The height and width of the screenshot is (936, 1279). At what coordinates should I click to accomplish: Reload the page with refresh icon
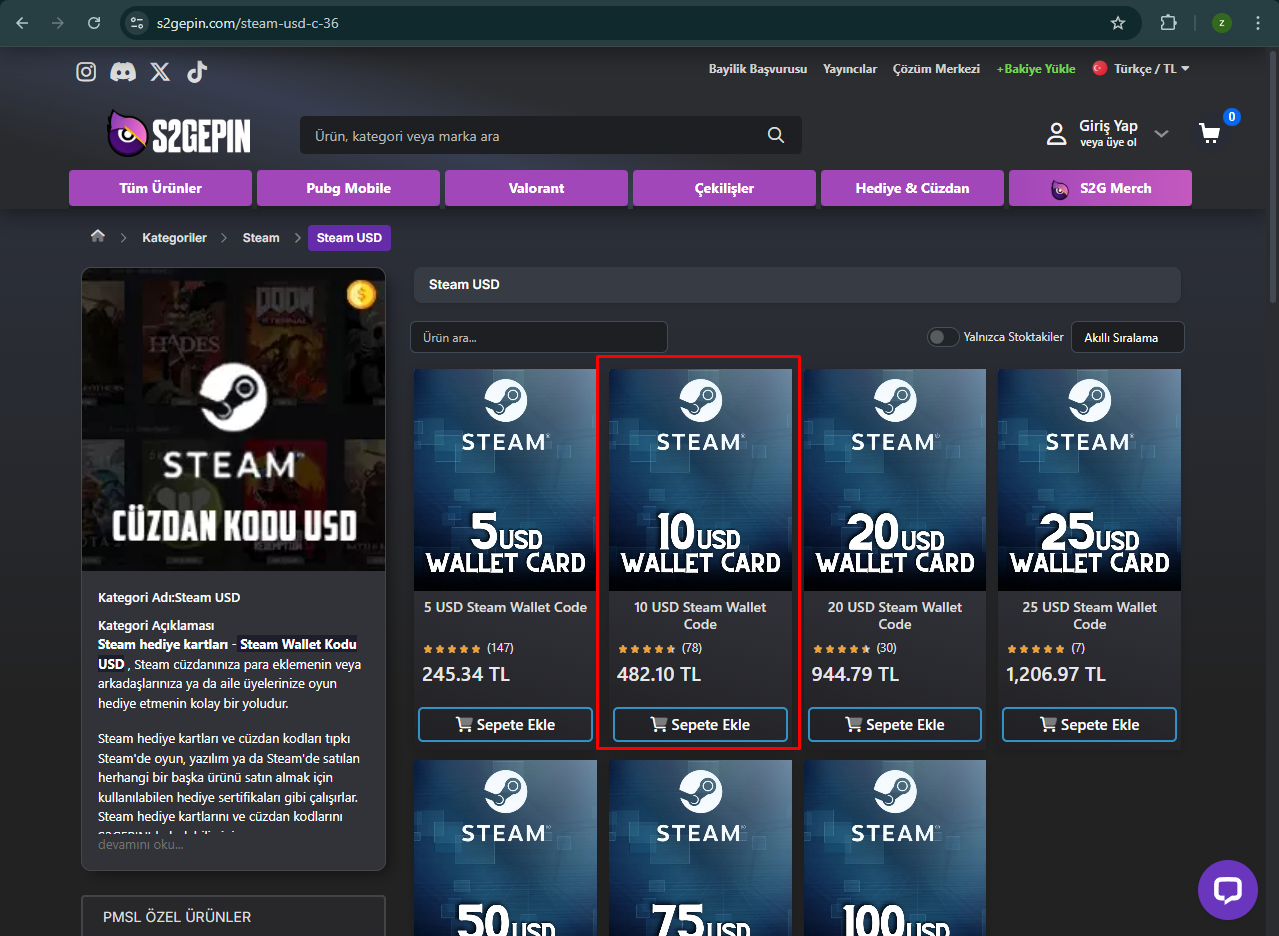(x=94, y=22)
